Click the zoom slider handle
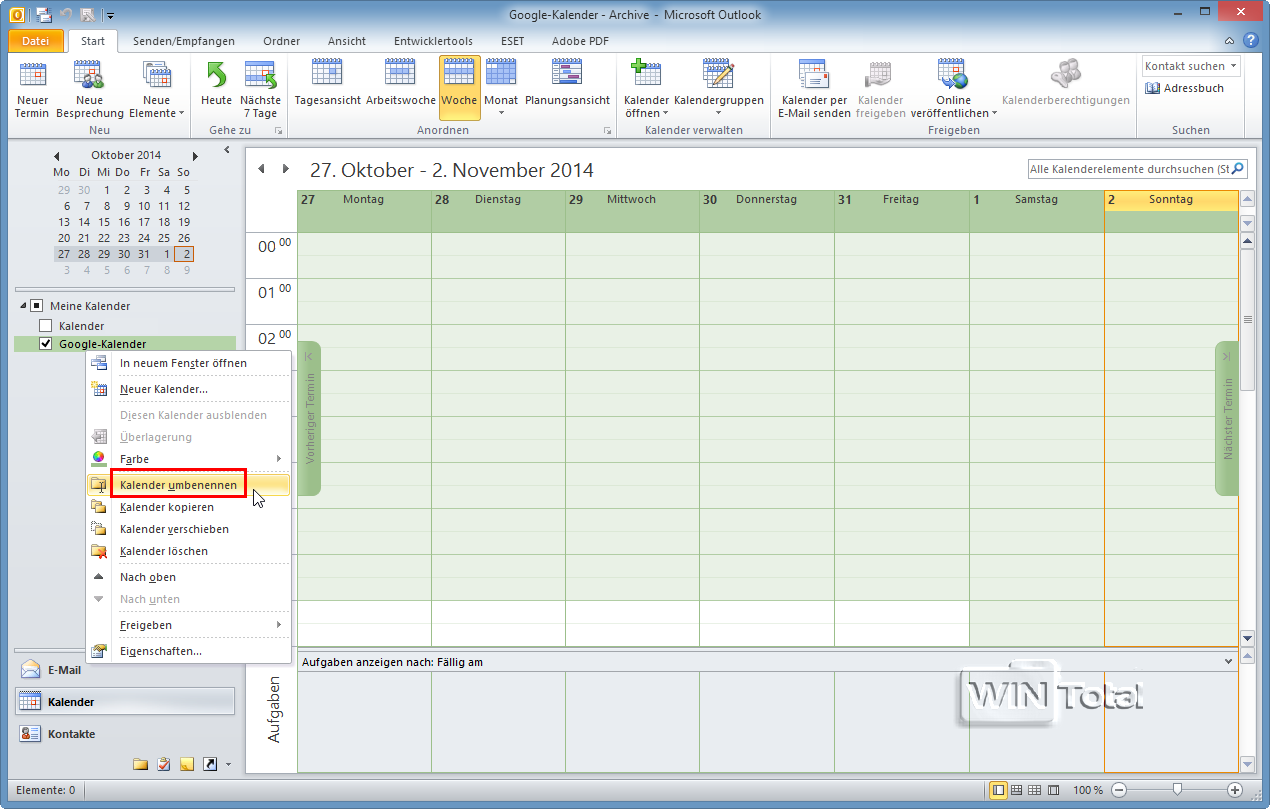Screen dimensions: 1270x809 point(1178,790)
